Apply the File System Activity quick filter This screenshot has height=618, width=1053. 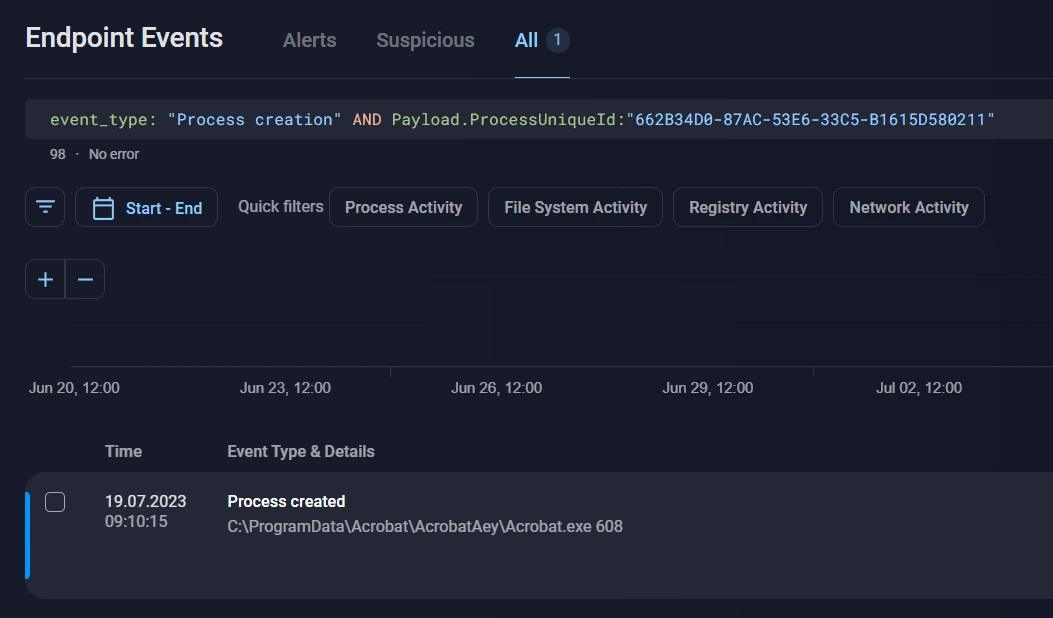[x=576, y=207]
